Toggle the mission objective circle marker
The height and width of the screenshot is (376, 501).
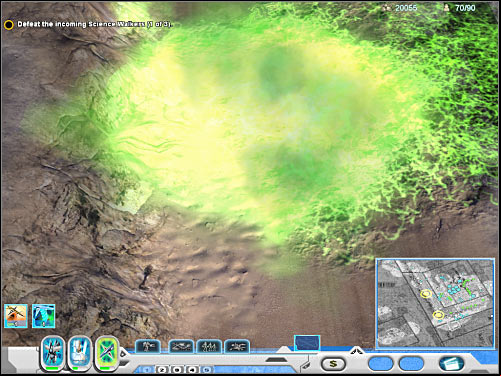click(x=9, y=25)
